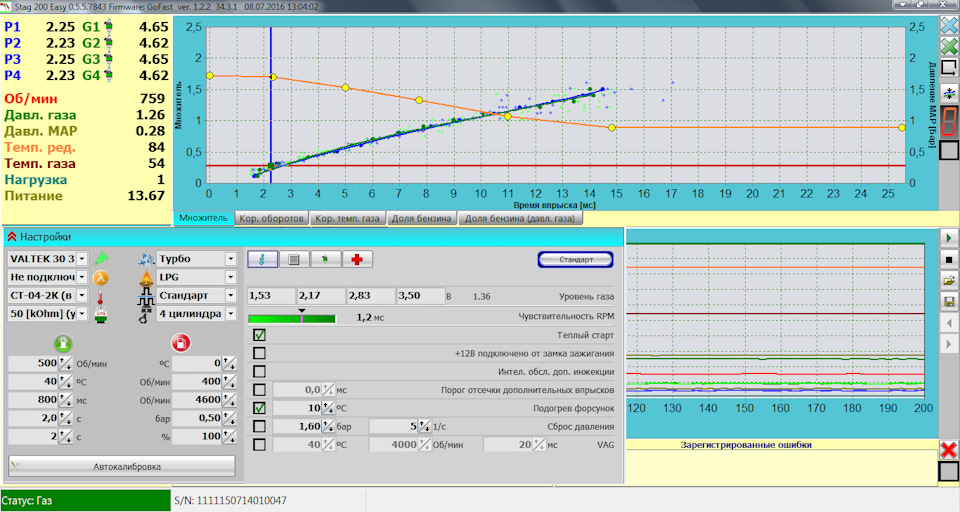
Task: Click the seven-segment display icon
Action: click(949, 121)
